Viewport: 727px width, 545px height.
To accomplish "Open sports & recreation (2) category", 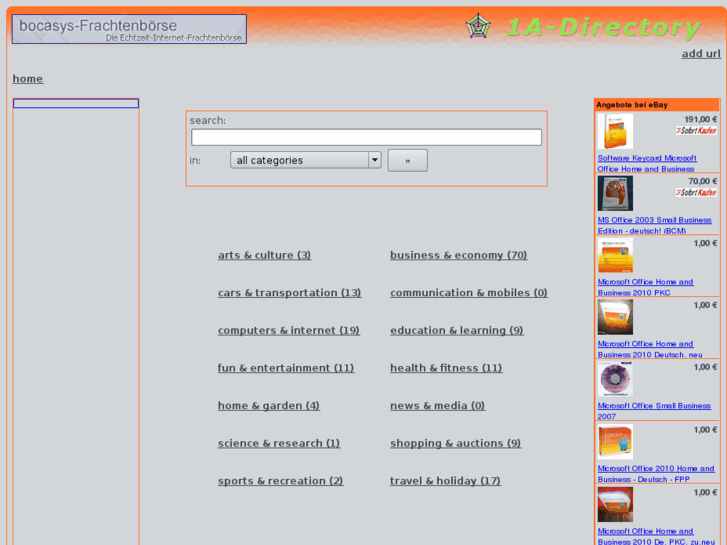I will [281, 481].
